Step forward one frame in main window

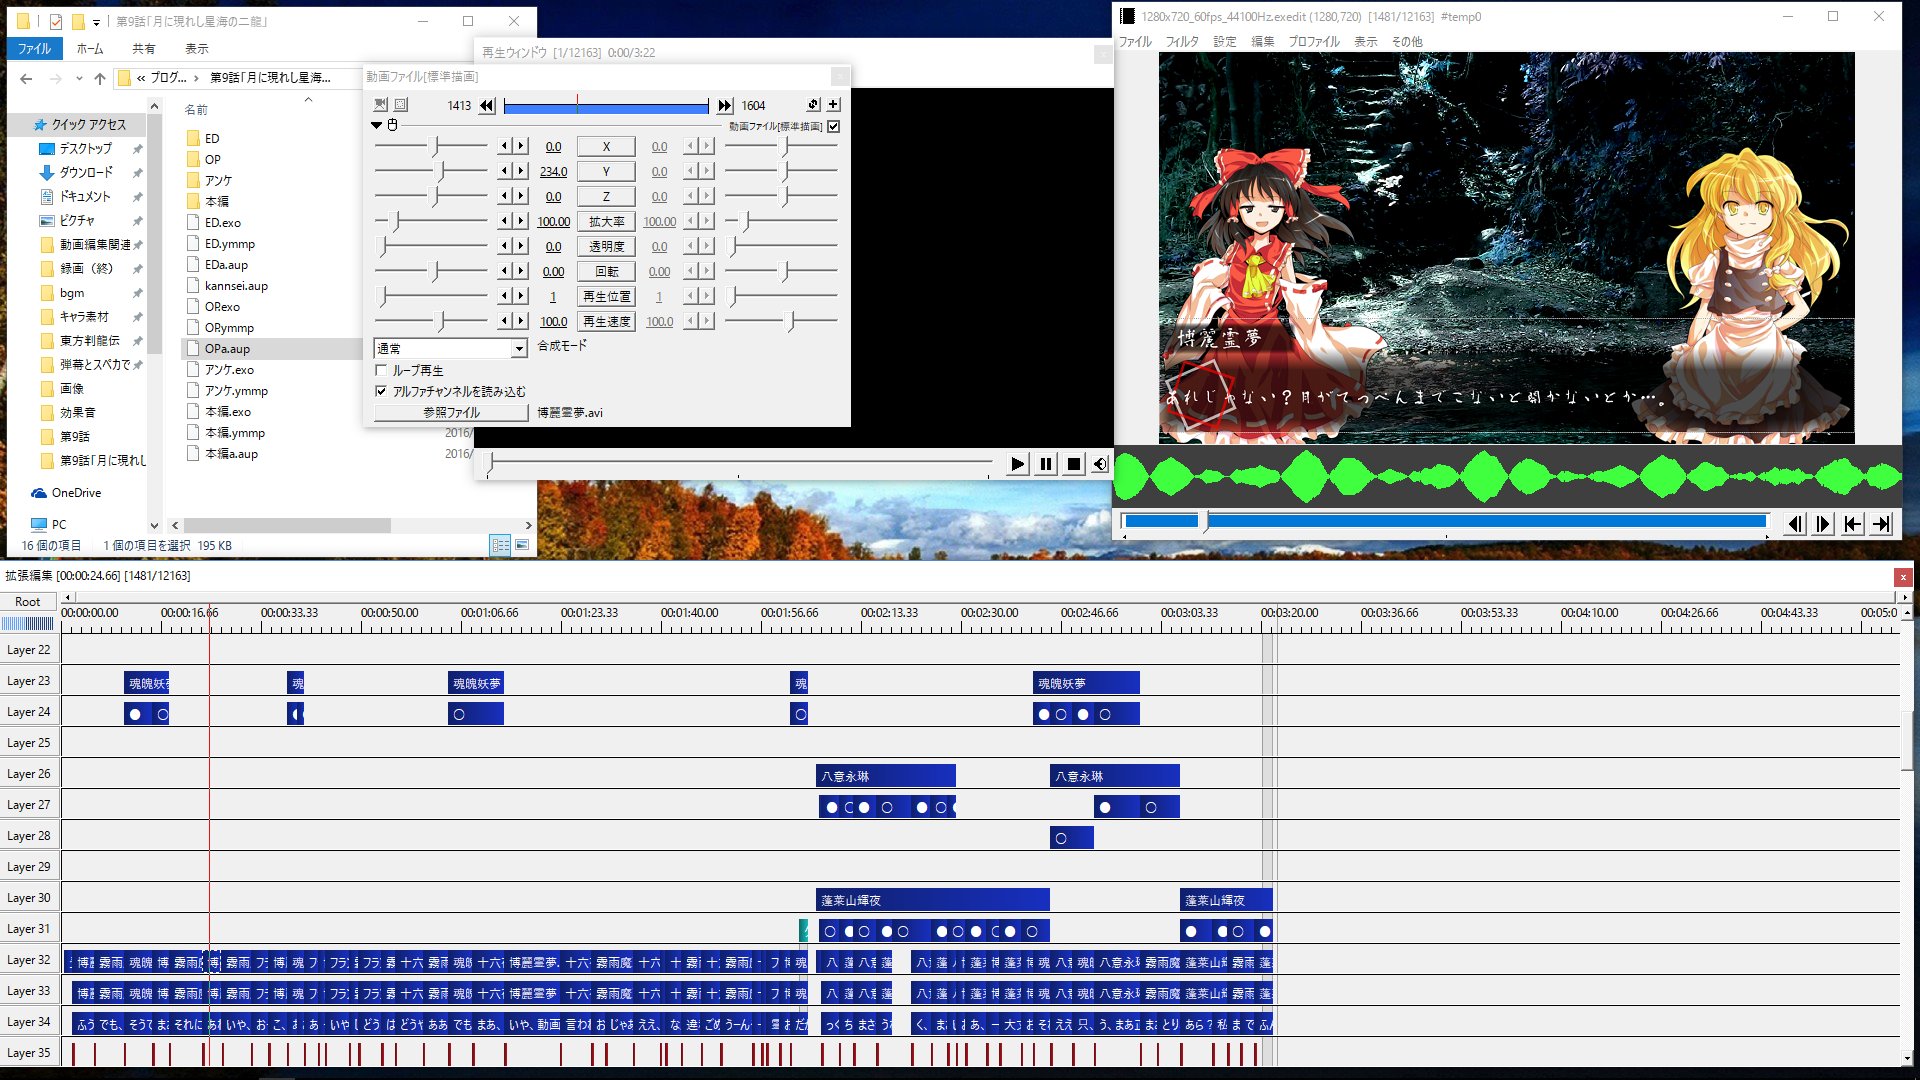click(x=1823, y=524)
